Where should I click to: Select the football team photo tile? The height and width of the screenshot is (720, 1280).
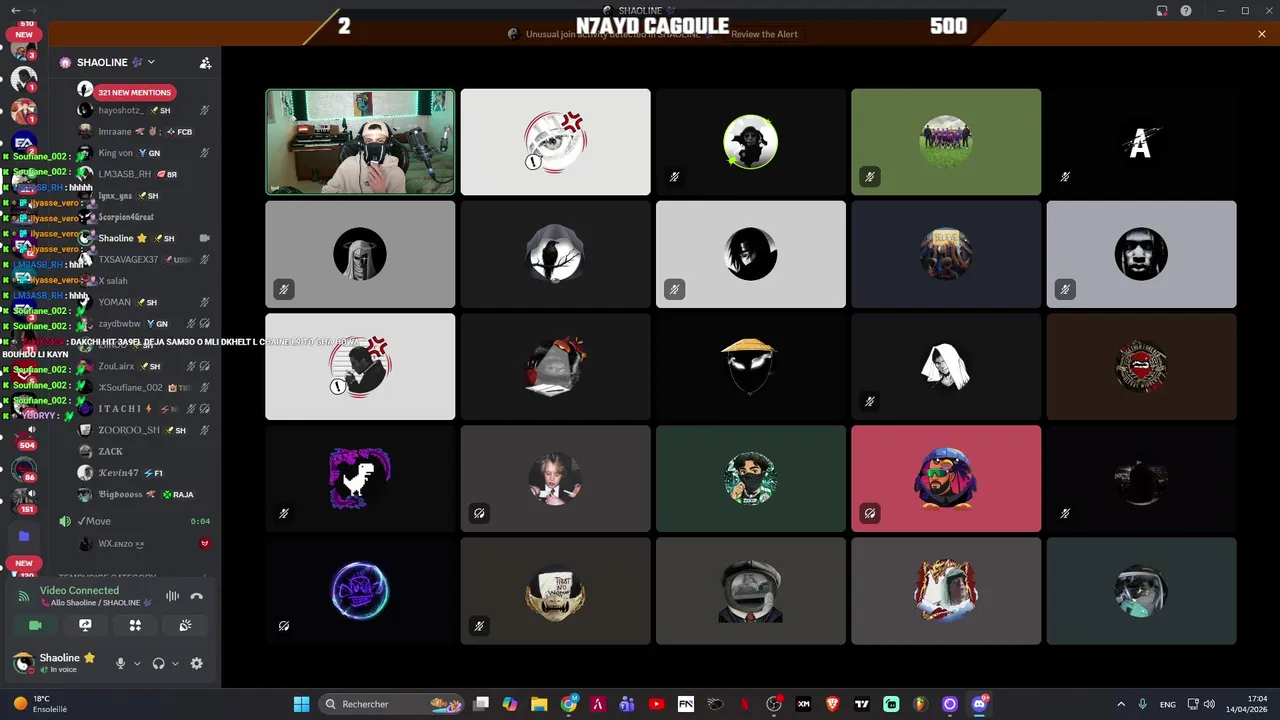point(946,142)
